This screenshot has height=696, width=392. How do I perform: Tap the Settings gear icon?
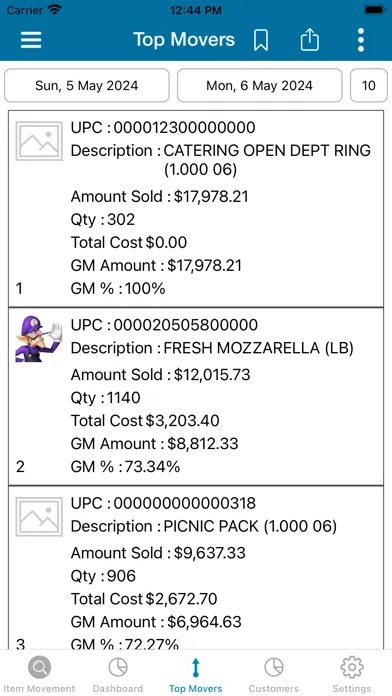coord(352,667)
